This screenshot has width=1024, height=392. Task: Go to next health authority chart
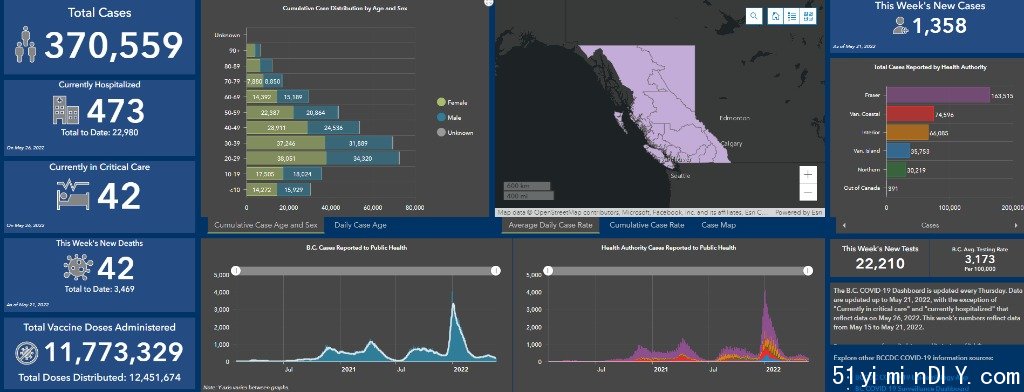1015,225
